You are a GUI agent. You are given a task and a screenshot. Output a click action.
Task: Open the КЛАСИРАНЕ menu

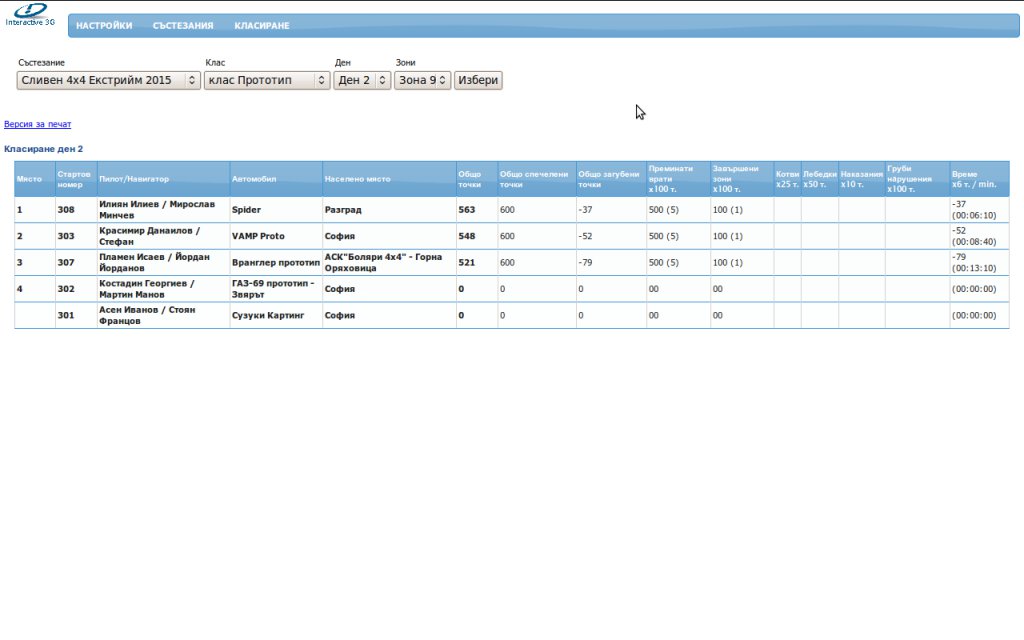coord(262,26)
